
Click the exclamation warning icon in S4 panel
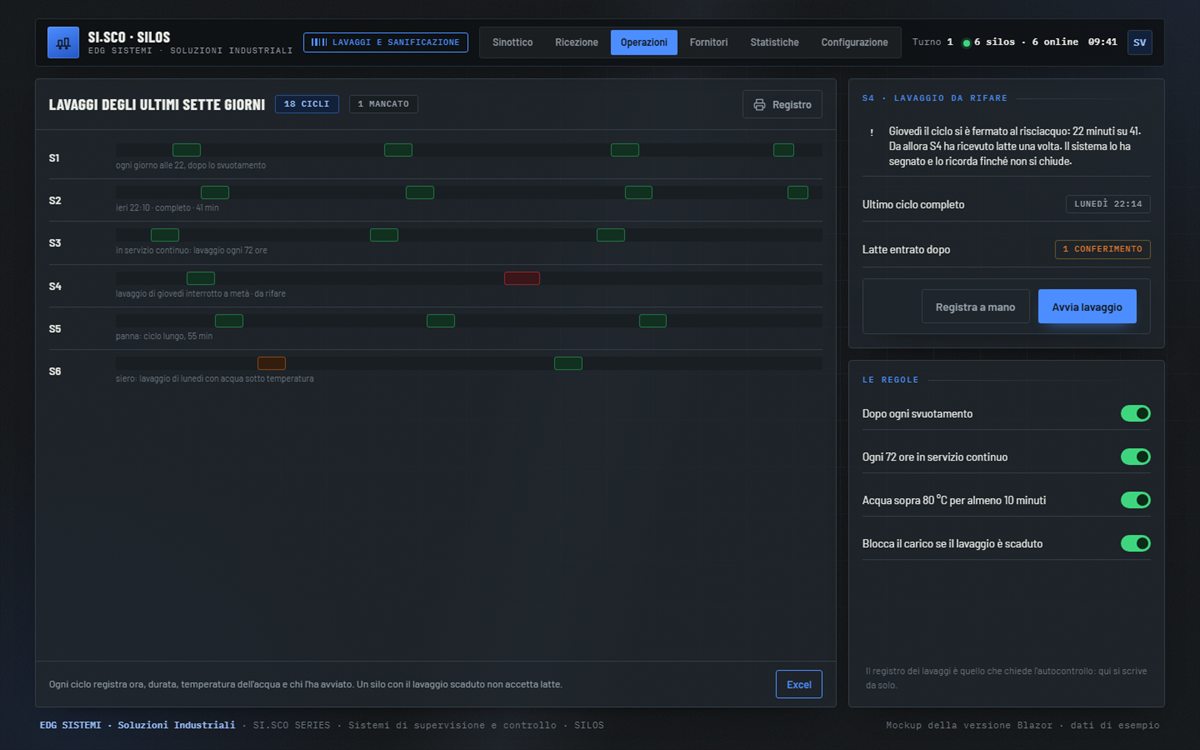(x=871, y=132)
